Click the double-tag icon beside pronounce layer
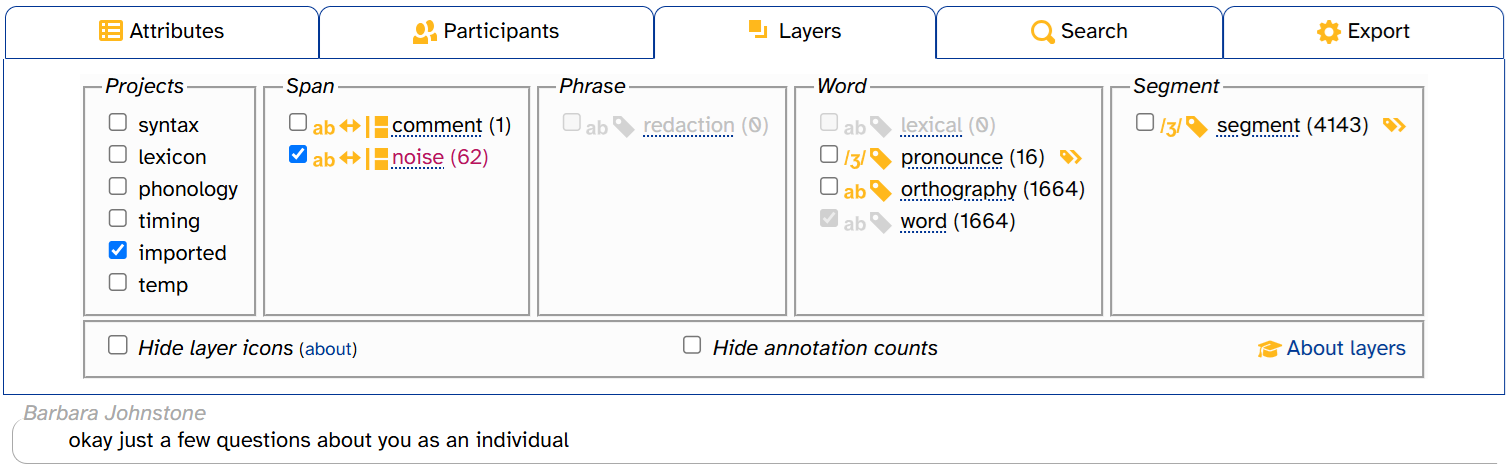1510x470 pixels. pyautogui.click(x=1071, y=157)
